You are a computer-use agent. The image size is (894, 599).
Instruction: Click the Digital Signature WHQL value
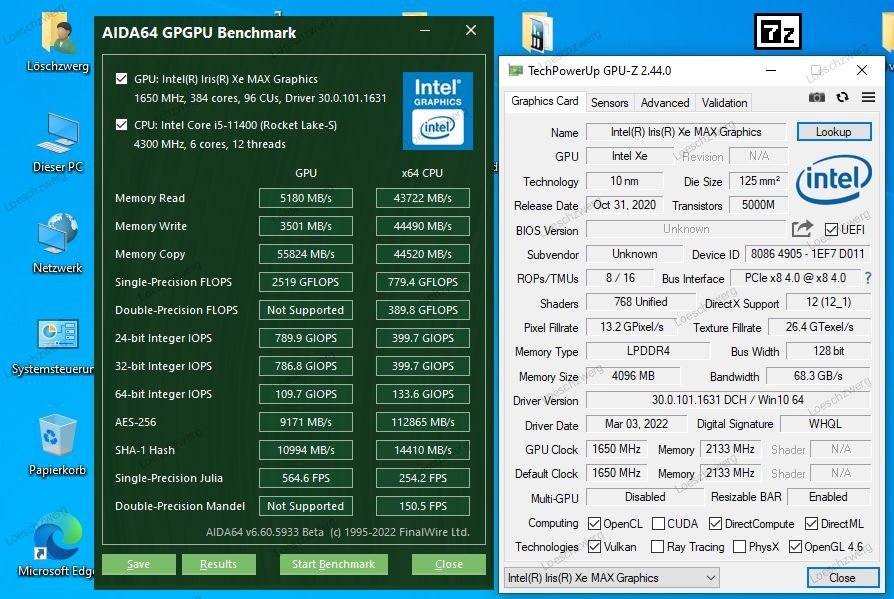(x=825, y=423)
